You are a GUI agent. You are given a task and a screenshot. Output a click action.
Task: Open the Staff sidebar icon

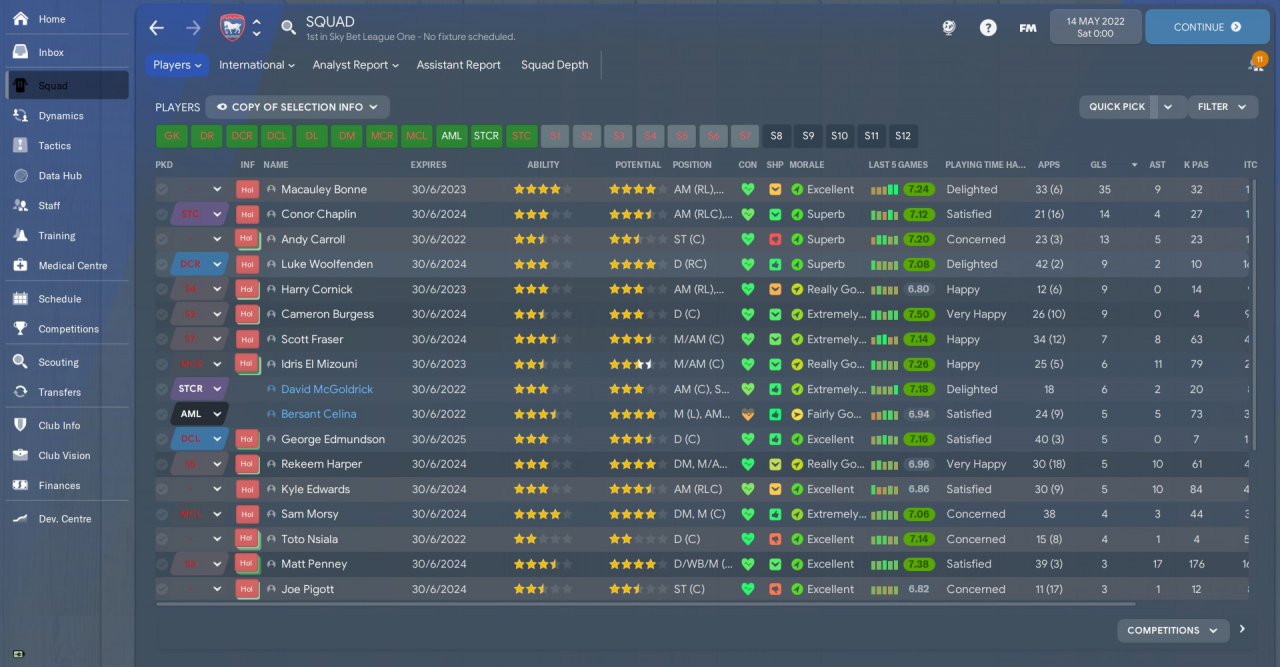(20, 206)
